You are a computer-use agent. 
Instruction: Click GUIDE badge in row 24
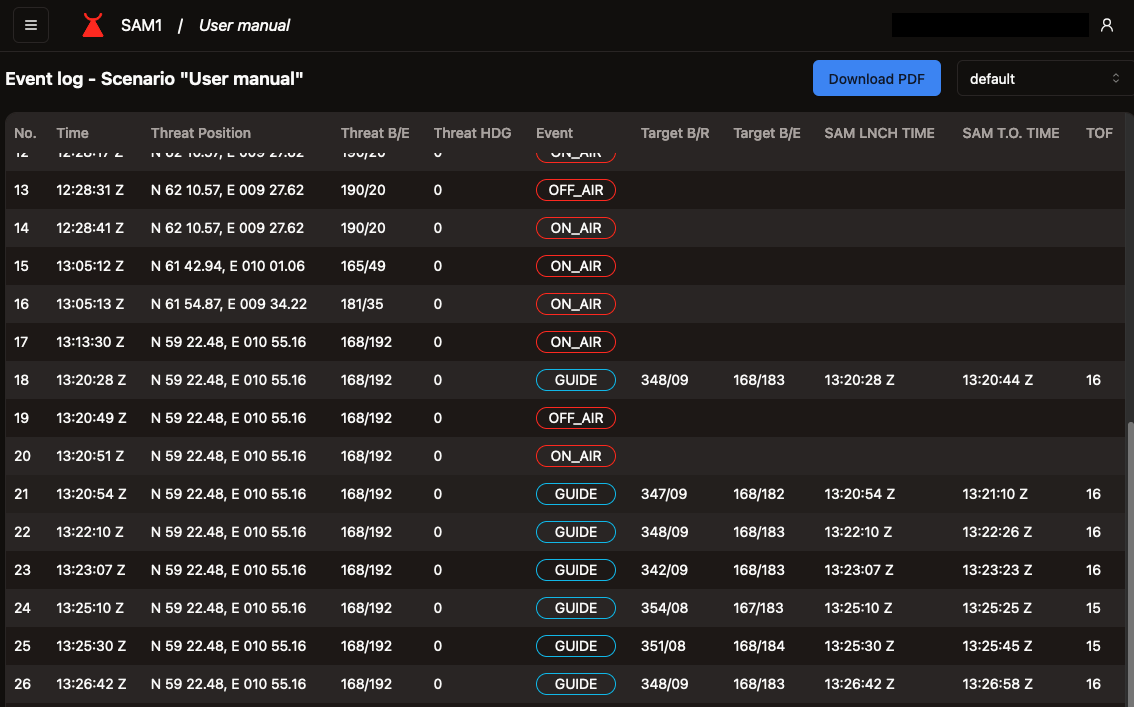point(576,608)
